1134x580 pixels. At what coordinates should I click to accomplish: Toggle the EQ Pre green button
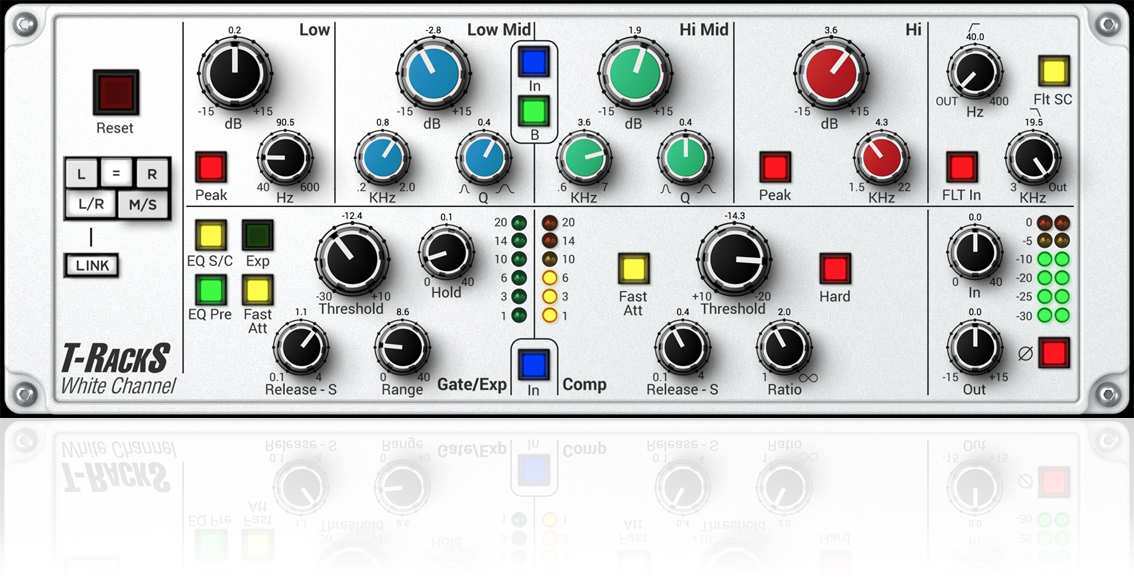[x=210, y=291]
